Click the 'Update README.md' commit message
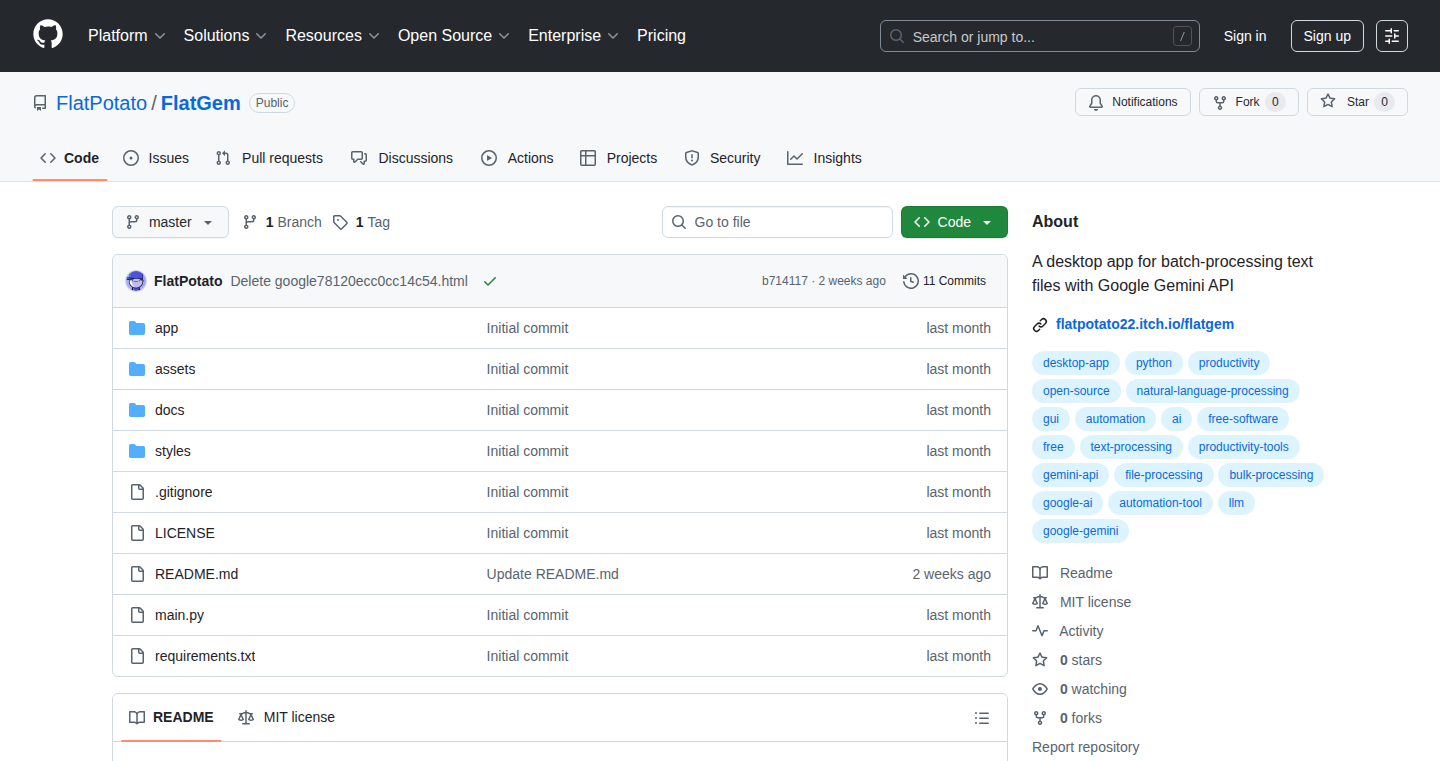The height and width of the screenshot is (761, 1440). click(553, 574)
